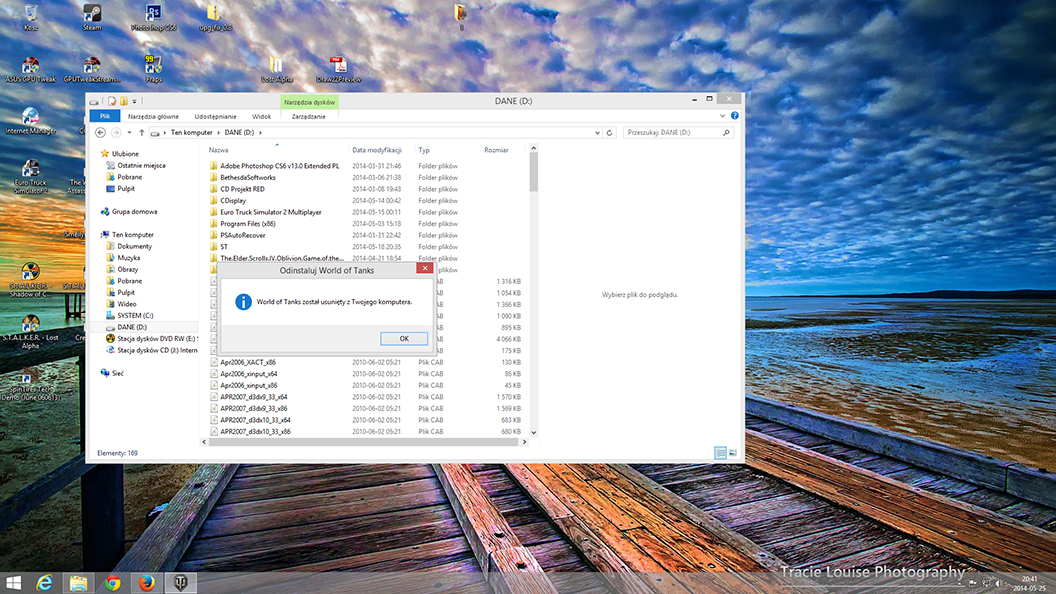Viewport: 1056px width, 594px height.
Task: Switch to large icons view layout icon
Action: [733, 453]
